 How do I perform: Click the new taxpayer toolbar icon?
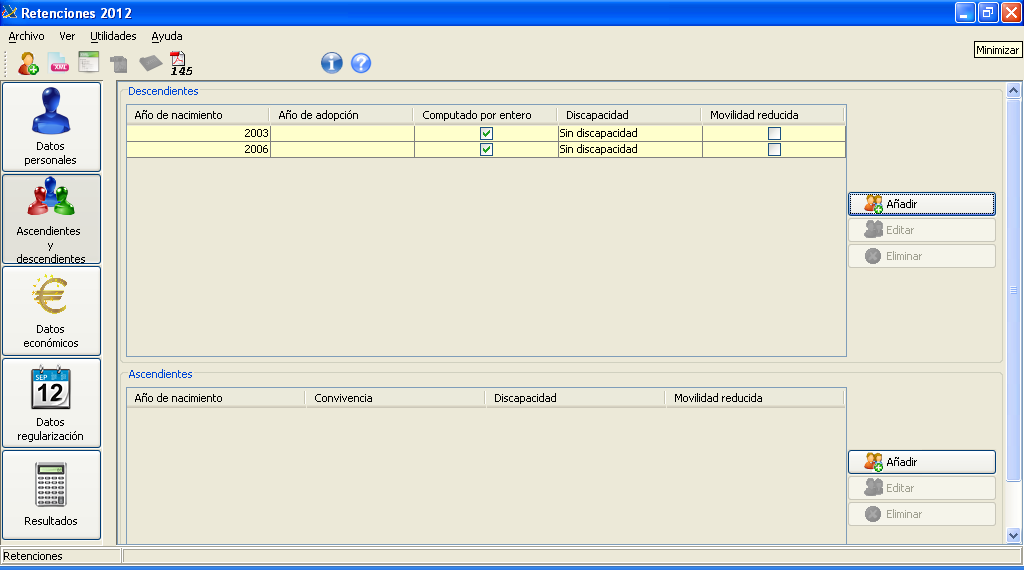(28, 64)
